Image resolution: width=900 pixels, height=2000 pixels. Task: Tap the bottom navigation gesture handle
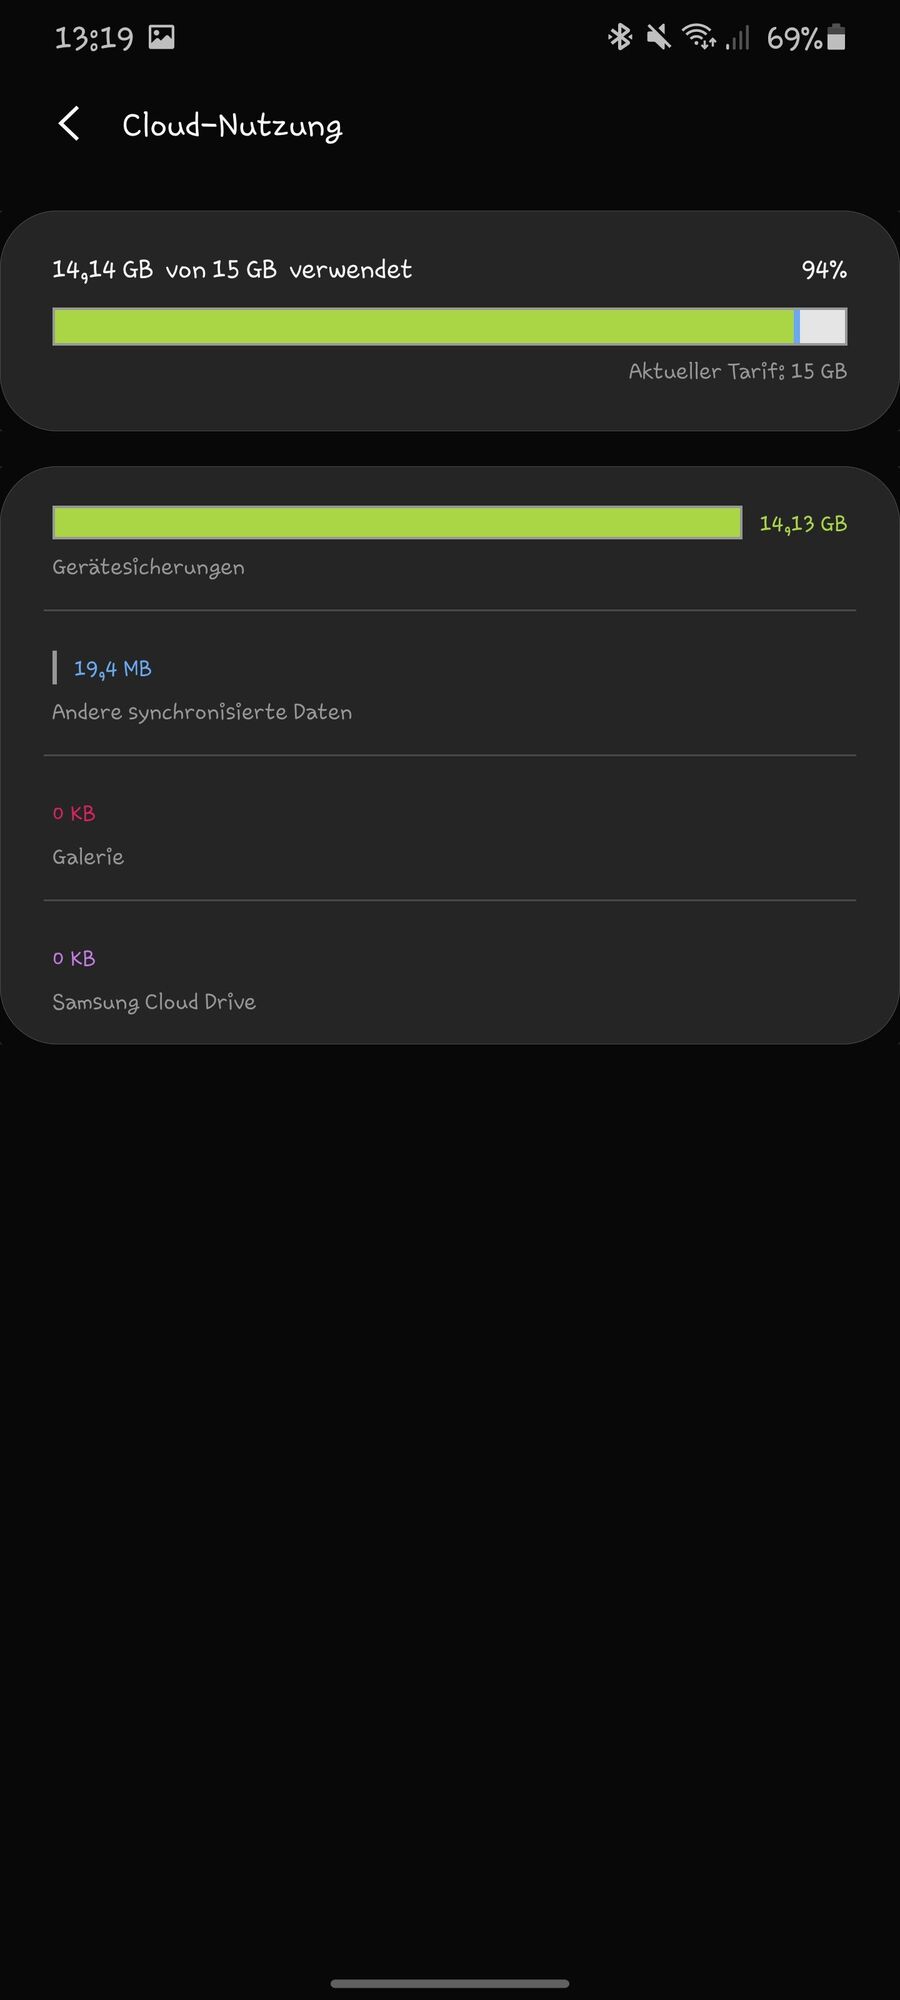pos(450,1983)
